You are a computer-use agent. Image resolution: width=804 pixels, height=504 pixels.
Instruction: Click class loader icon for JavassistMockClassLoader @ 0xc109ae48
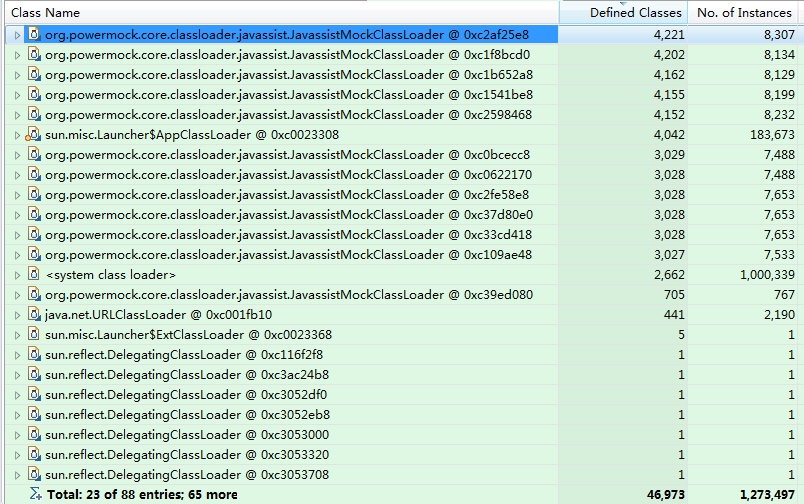(34, 254)
